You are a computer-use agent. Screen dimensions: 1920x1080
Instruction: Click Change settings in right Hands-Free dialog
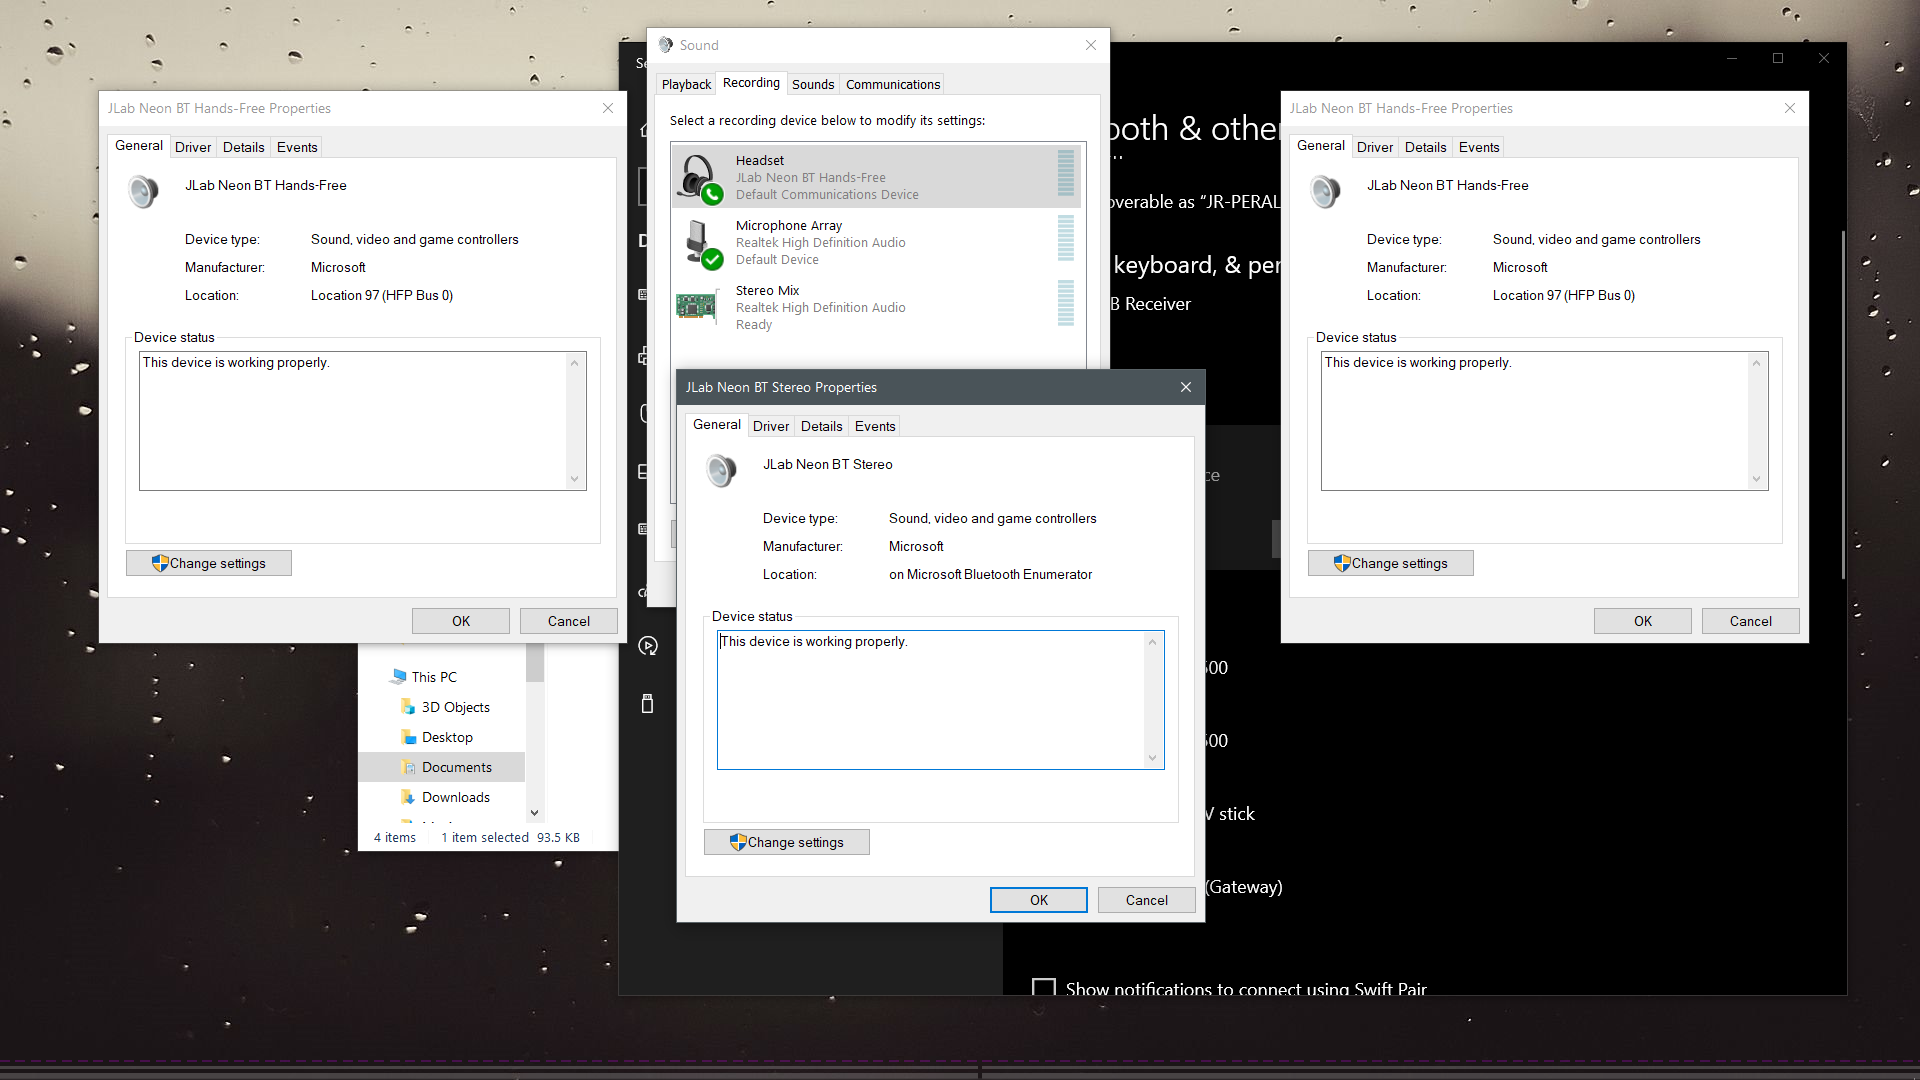tap(1390, 563)
